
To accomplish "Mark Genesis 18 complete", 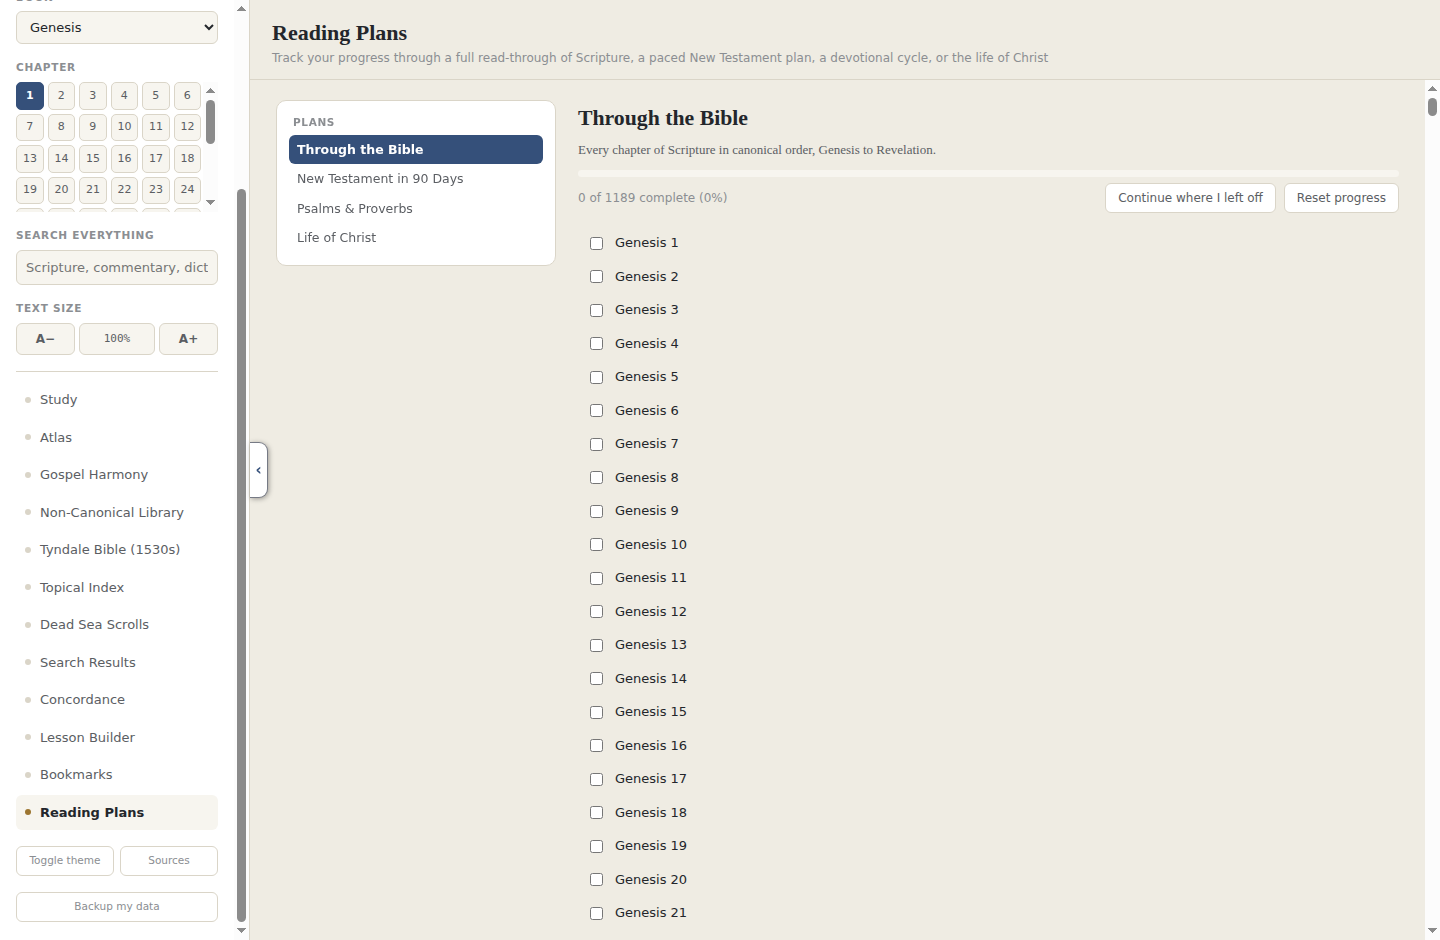I will click(x=596, y=813).
